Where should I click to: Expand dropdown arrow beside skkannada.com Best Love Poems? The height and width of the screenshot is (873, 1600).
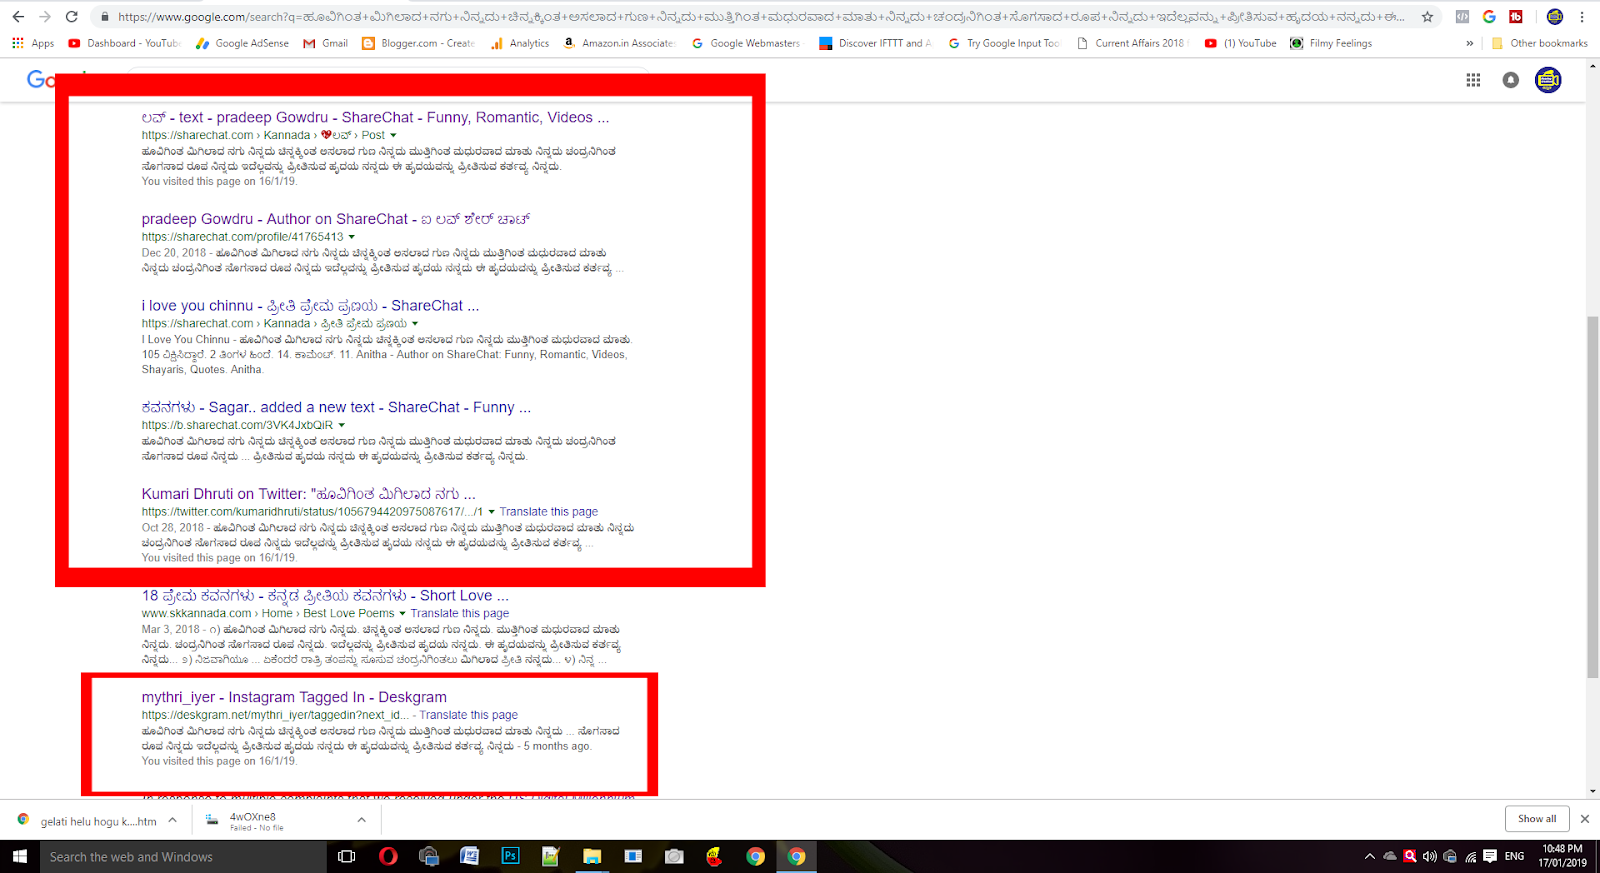(402, 614)
